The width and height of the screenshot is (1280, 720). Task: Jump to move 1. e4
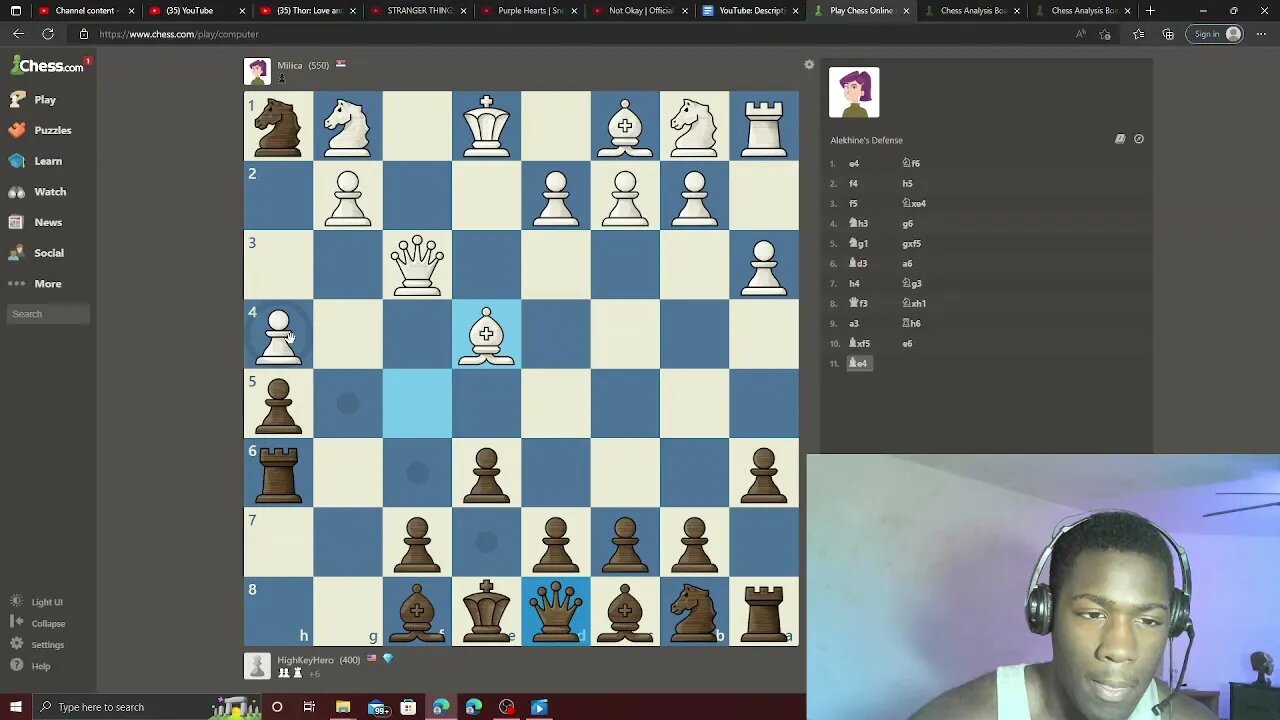click(x=854, y=163)
